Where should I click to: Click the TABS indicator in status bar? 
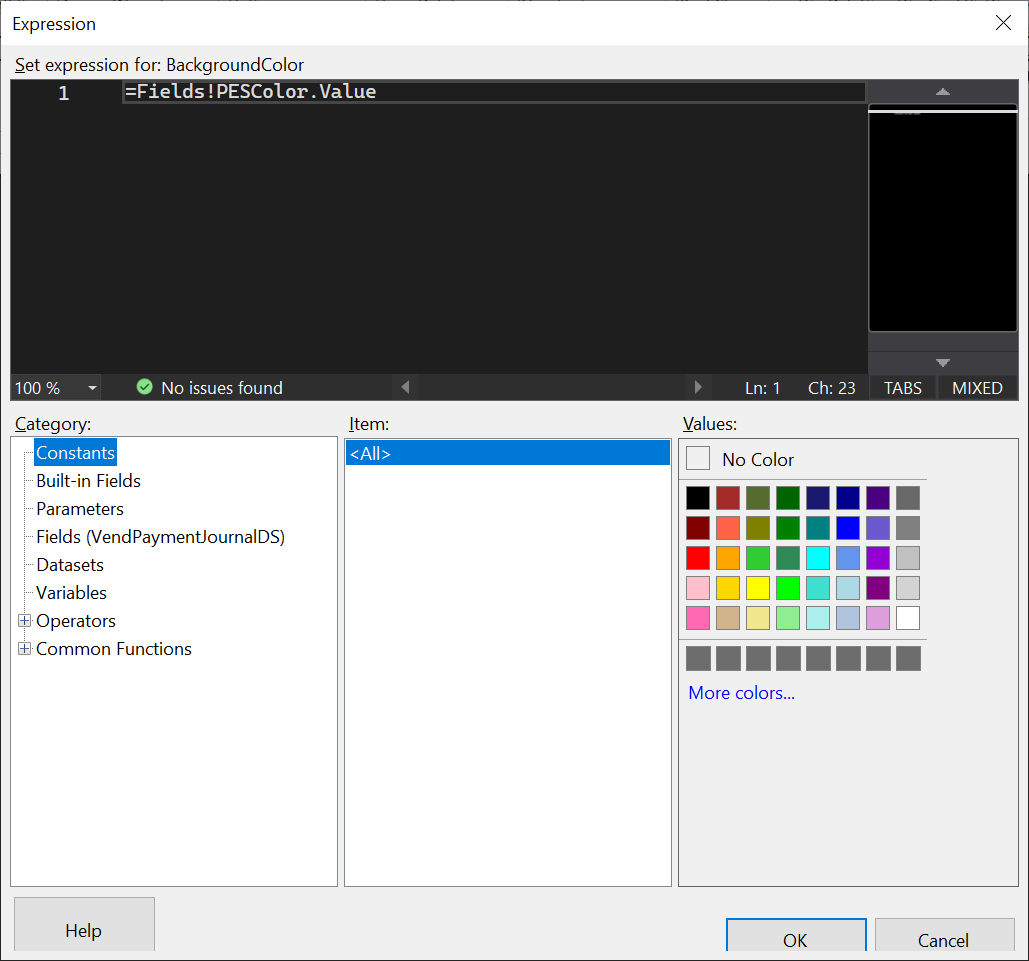click(x=902, y=388)
